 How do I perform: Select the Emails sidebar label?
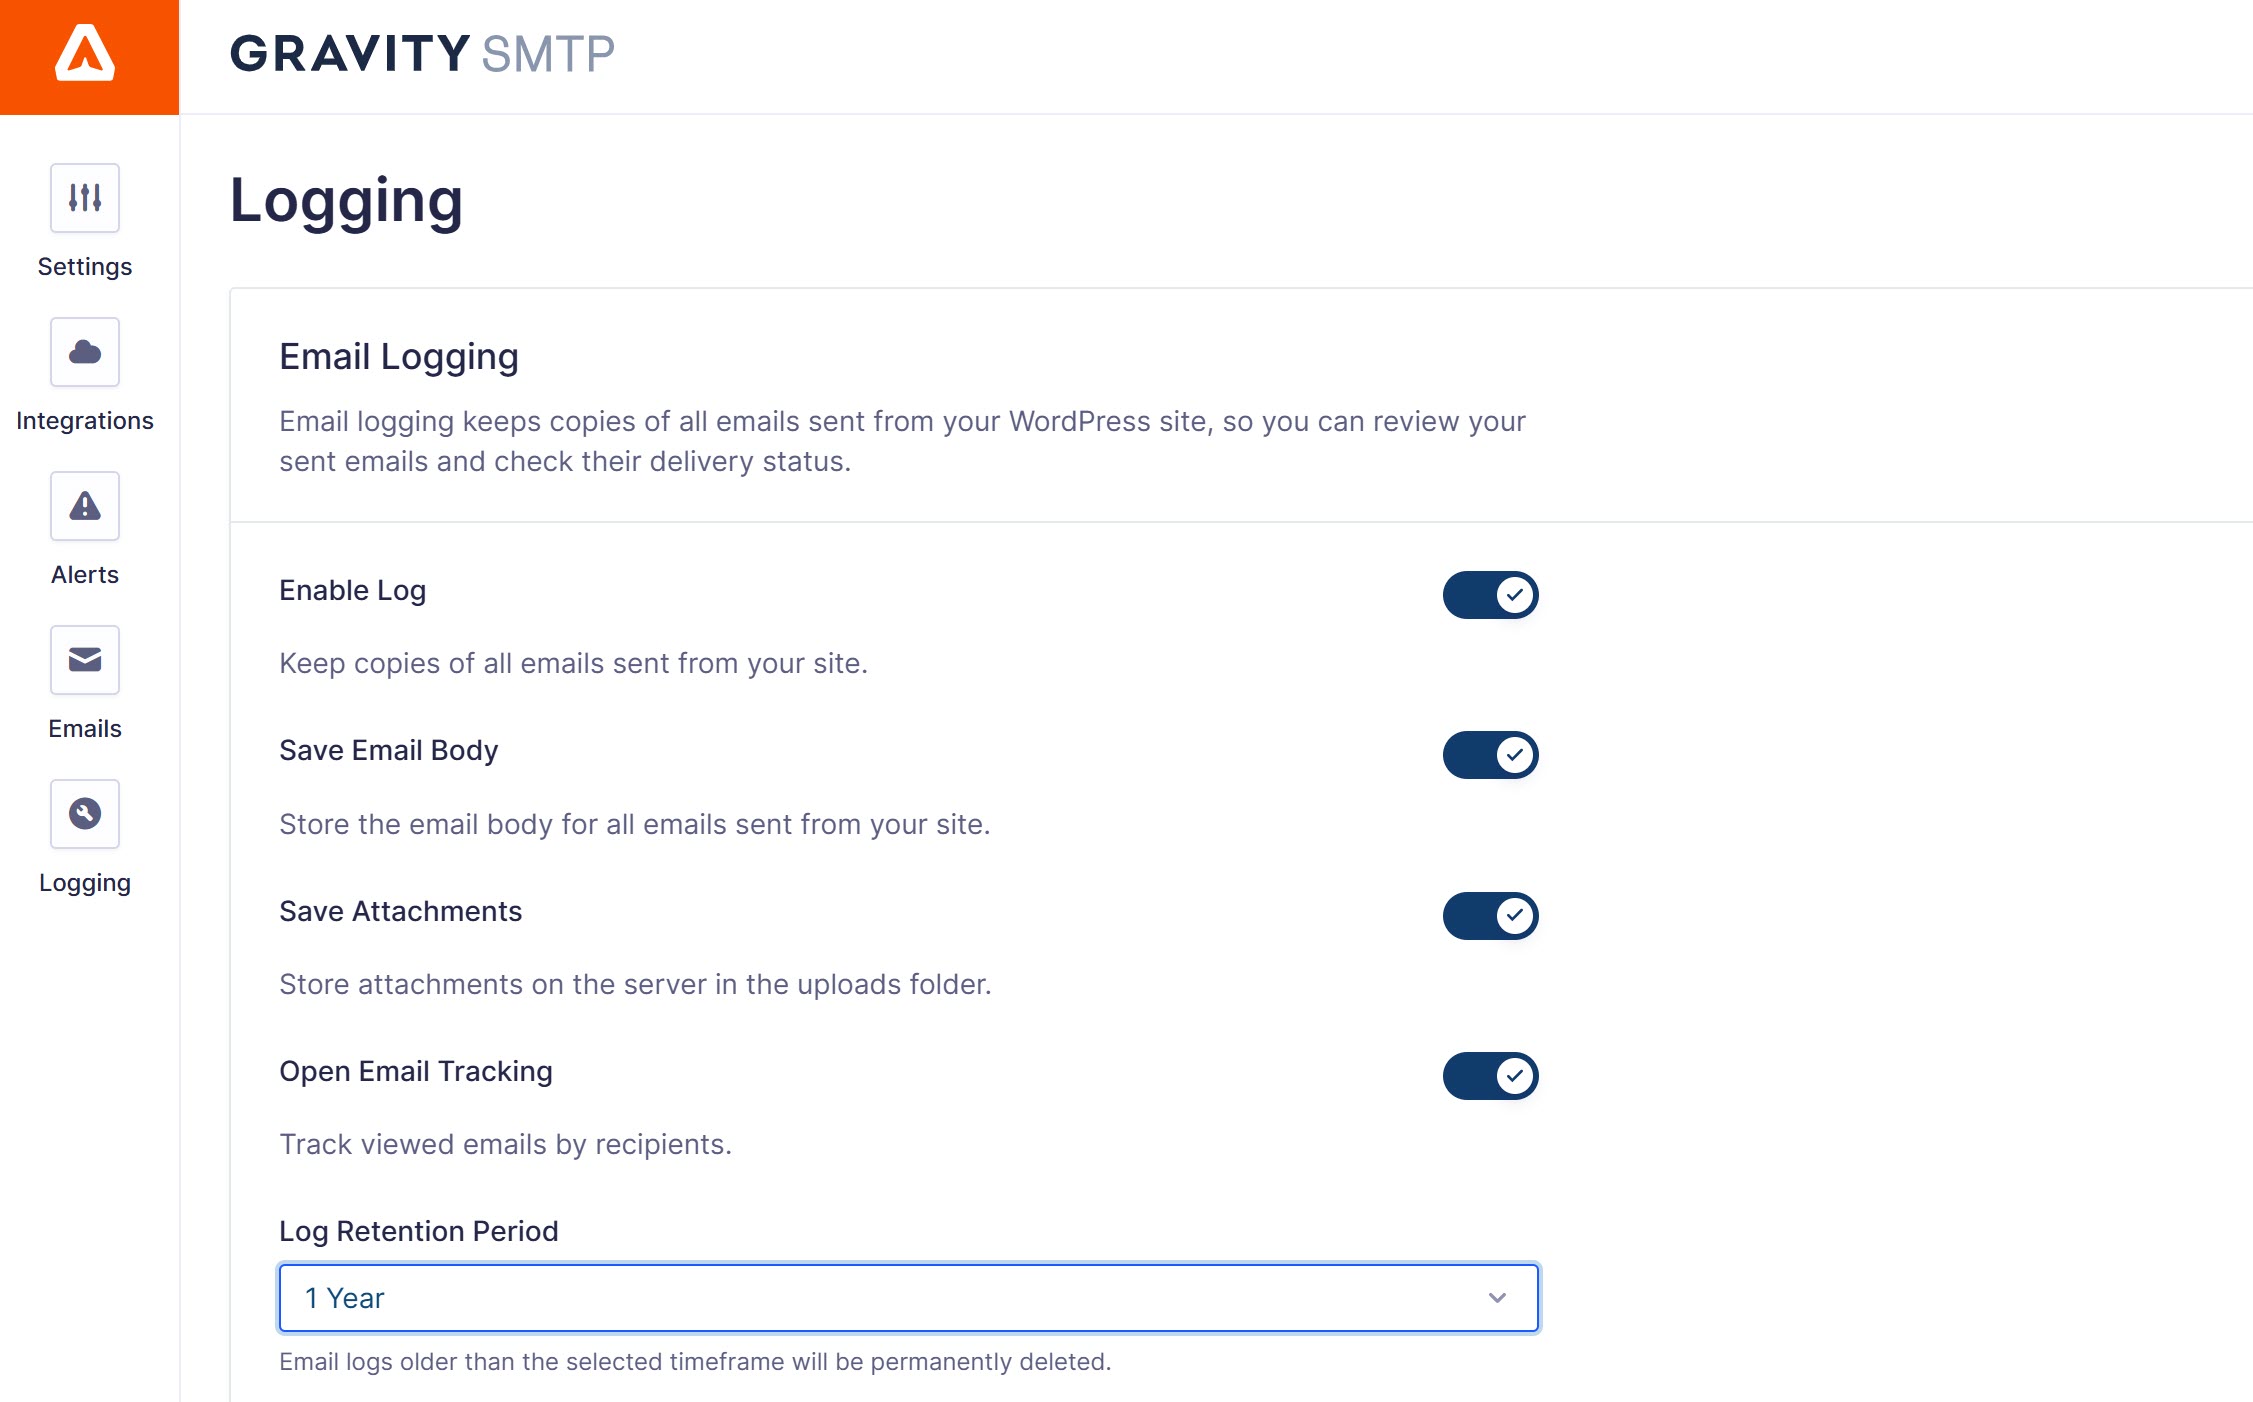click(85, 729)
